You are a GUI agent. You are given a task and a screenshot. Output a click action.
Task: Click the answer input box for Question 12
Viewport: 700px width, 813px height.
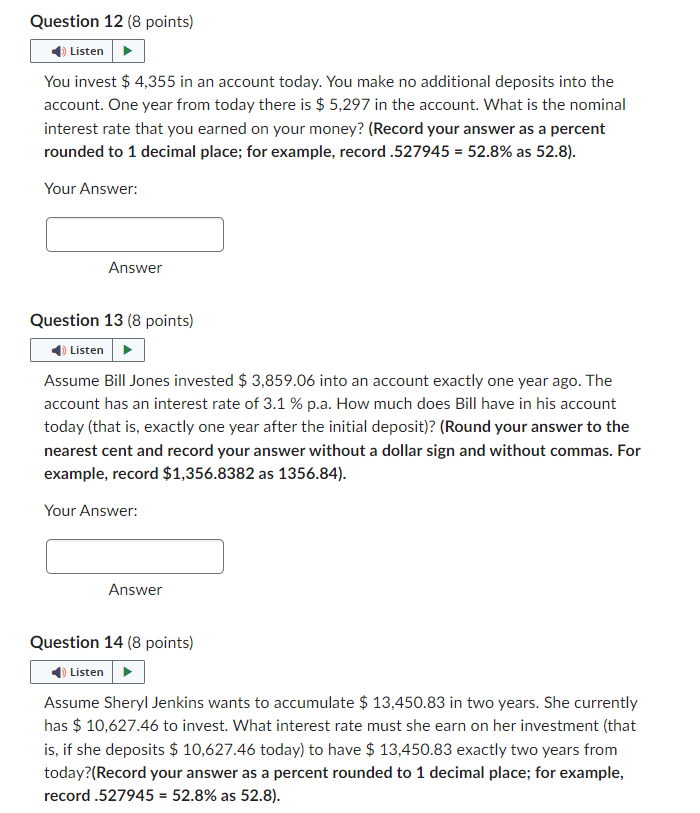point(134,234)
